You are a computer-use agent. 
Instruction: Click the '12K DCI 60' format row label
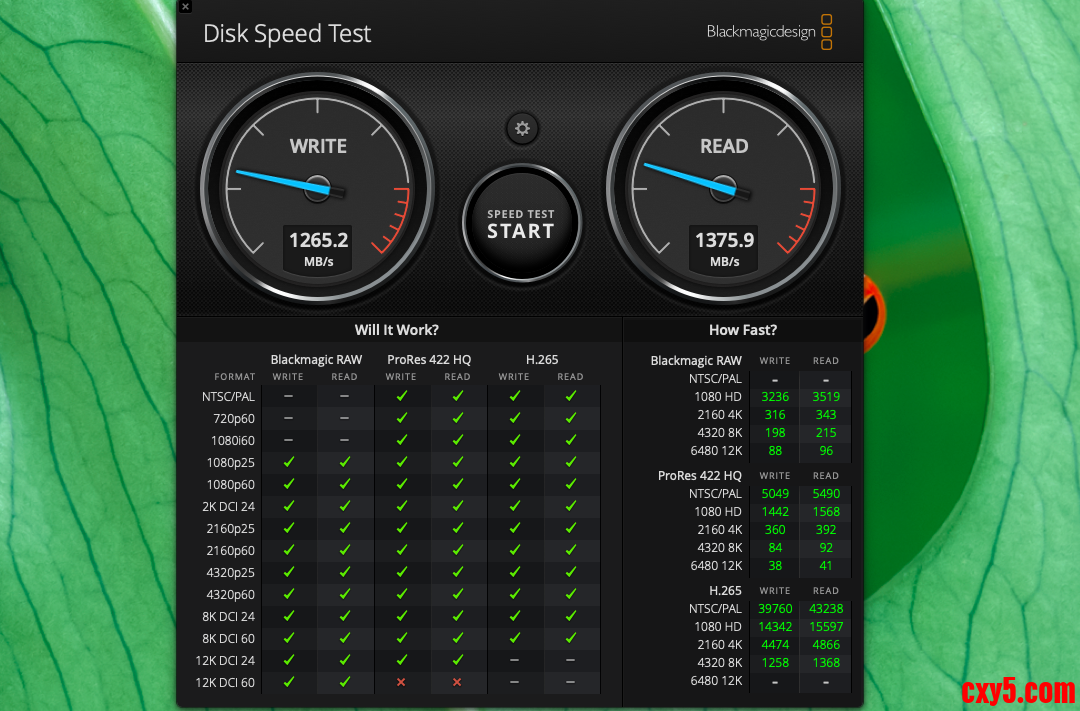click(x=225, y=683)
